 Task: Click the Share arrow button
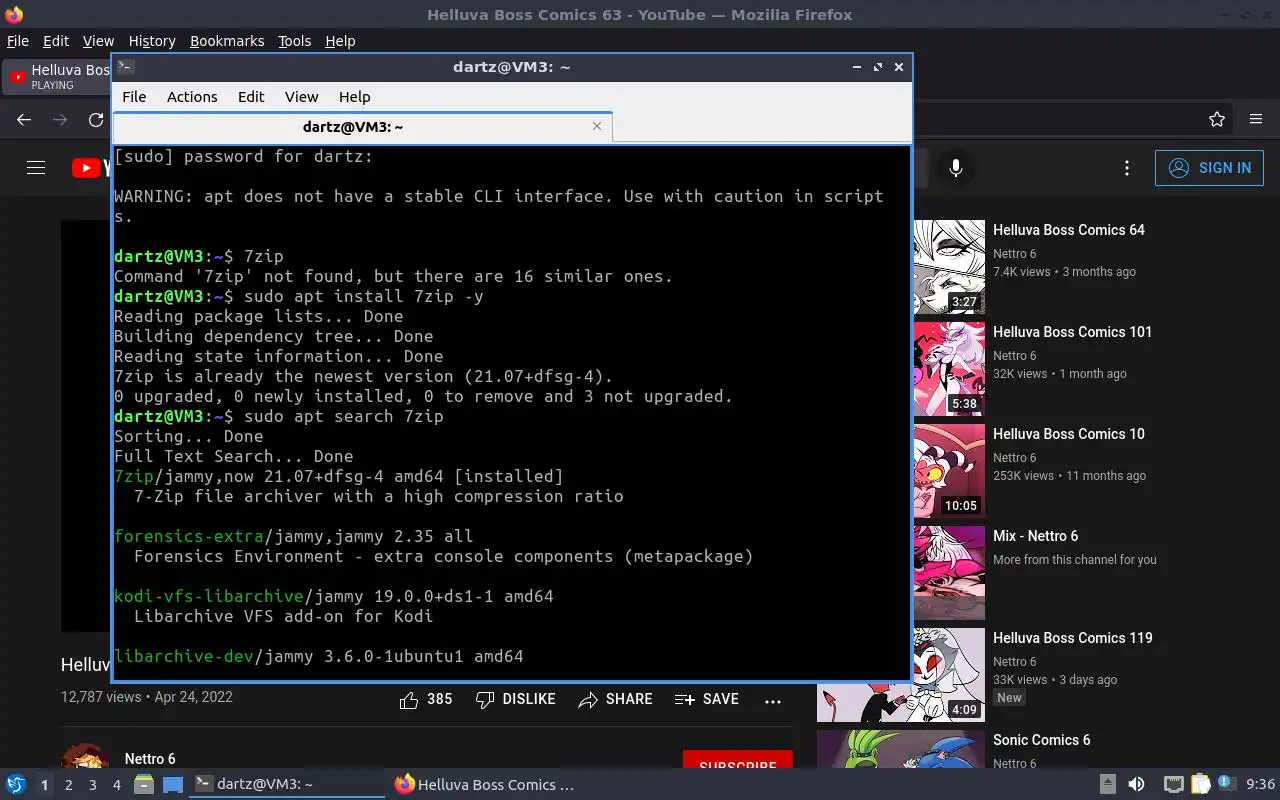pos(615,700)
